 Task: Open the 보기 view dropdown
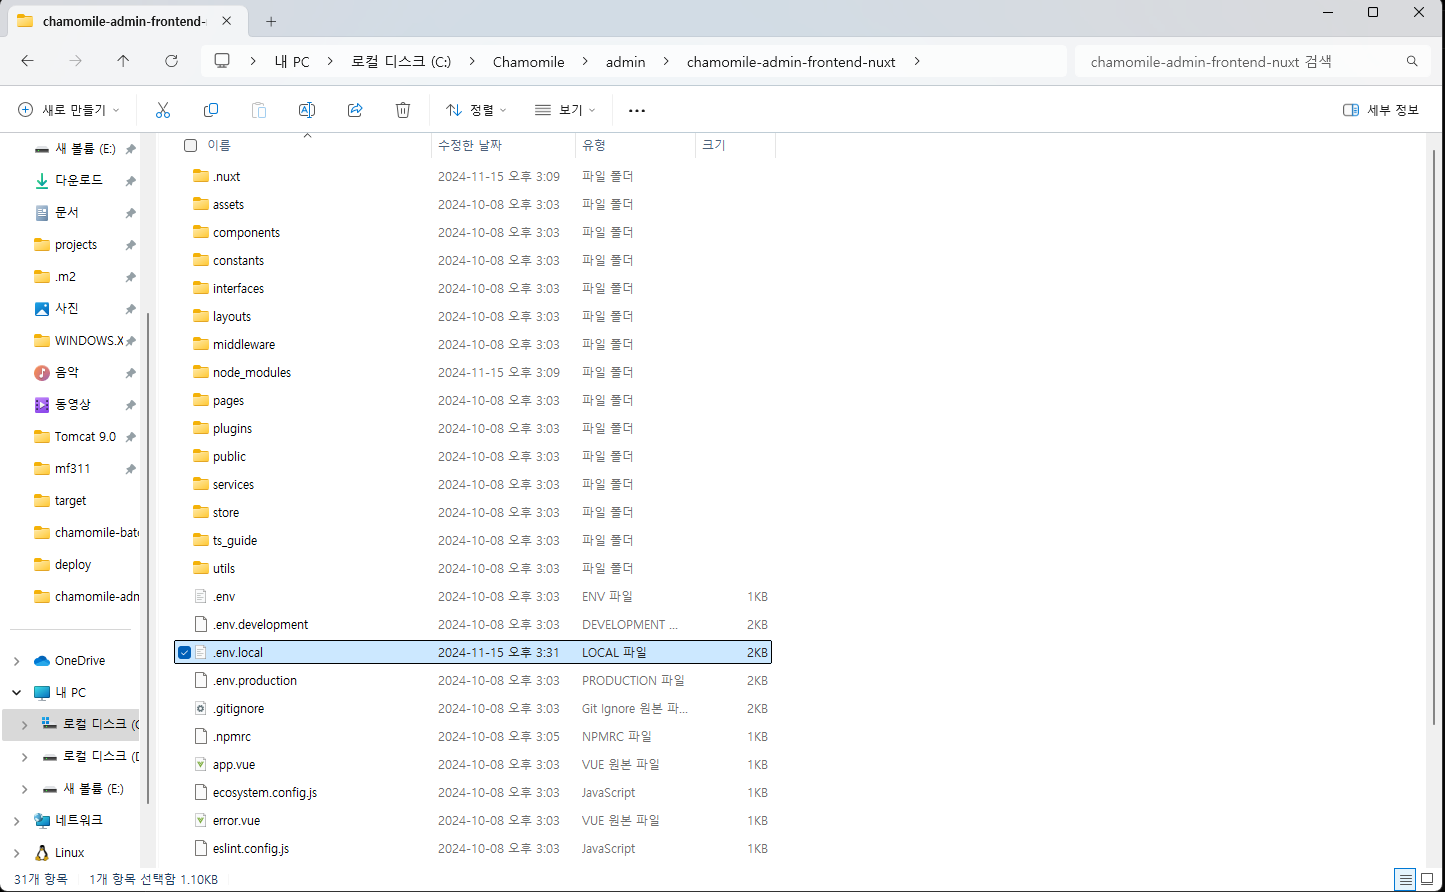pos(565,110)
